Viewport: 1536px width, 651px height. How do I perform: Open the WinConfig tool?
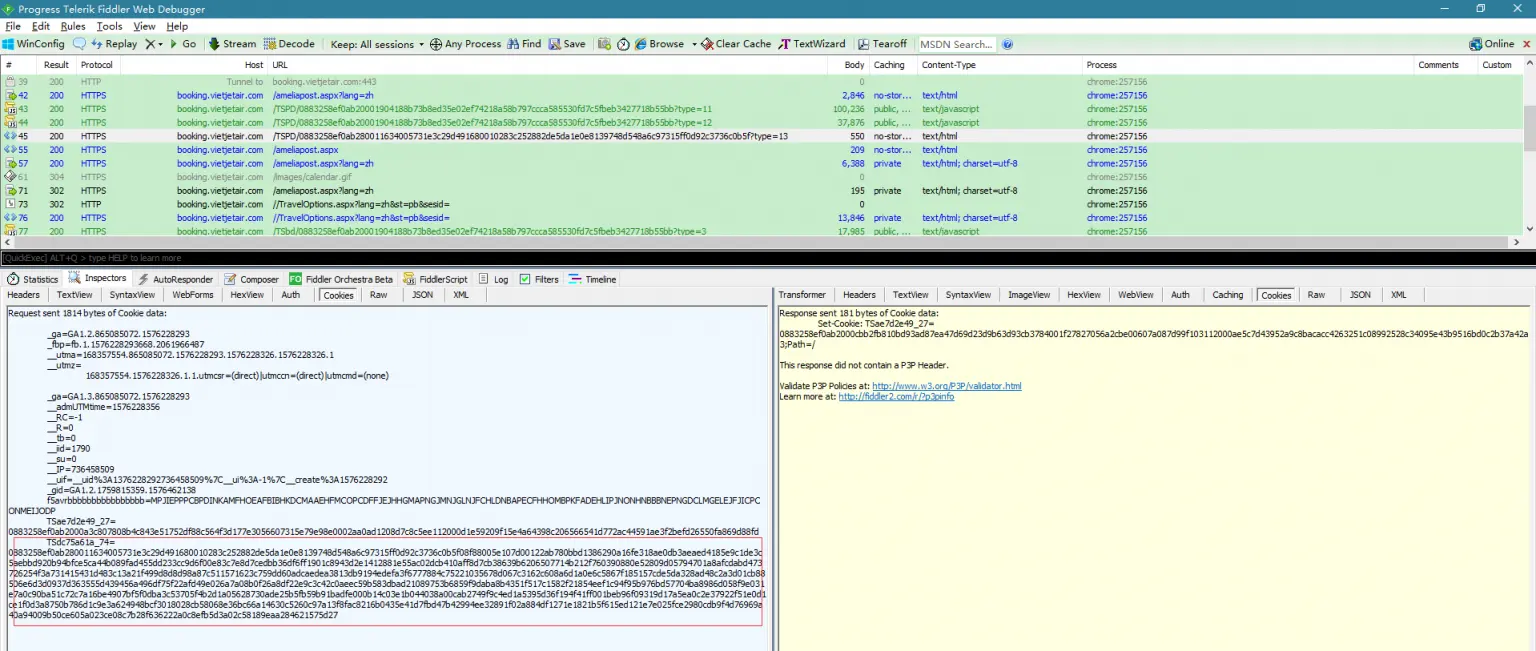[33, 44]
